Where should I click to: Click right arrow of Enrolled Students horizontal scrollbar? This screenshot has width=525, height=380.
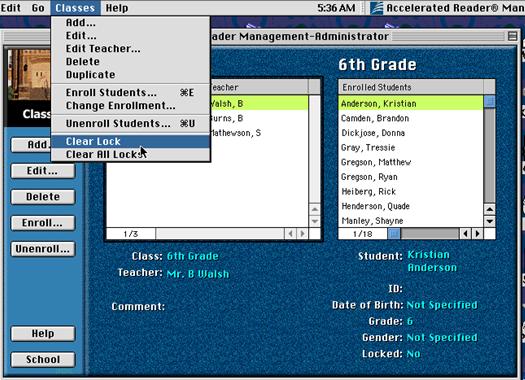pyautogui.click(x=478, y=233)
